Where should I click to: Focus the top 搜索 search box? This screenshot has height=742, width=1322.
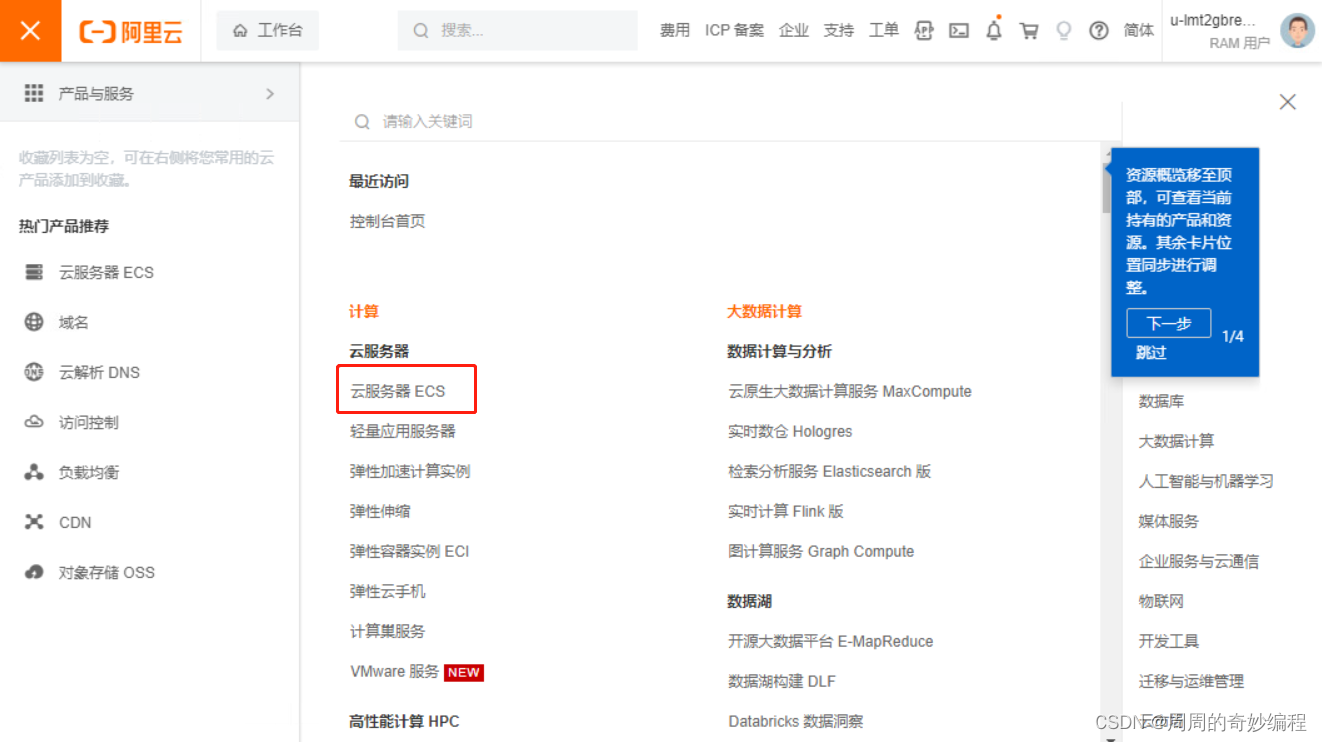[x=517, y=31]
